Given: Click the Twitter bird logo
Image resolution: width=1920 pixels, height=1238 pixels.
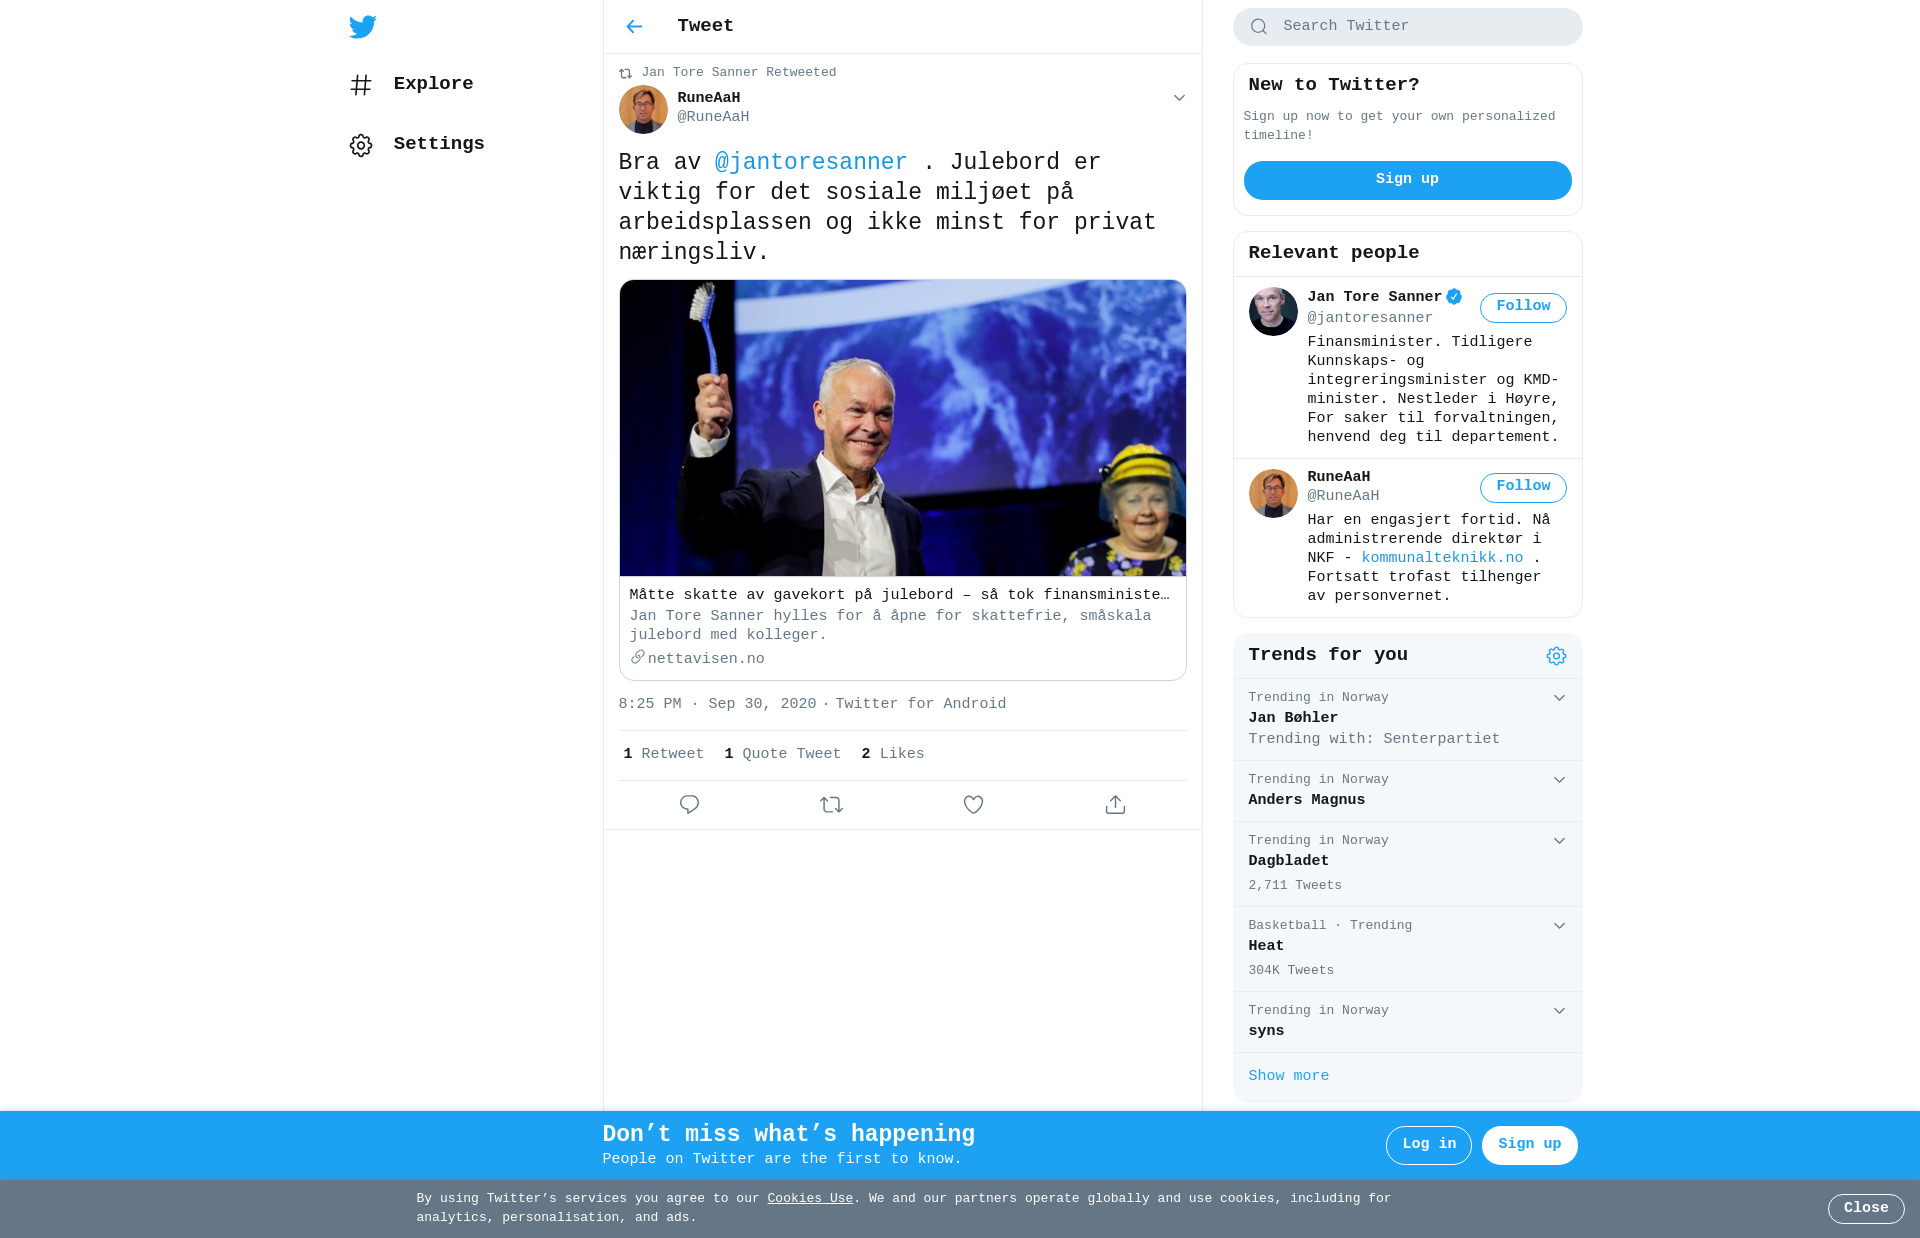Looking at the screenshot, I should (362, 27).
